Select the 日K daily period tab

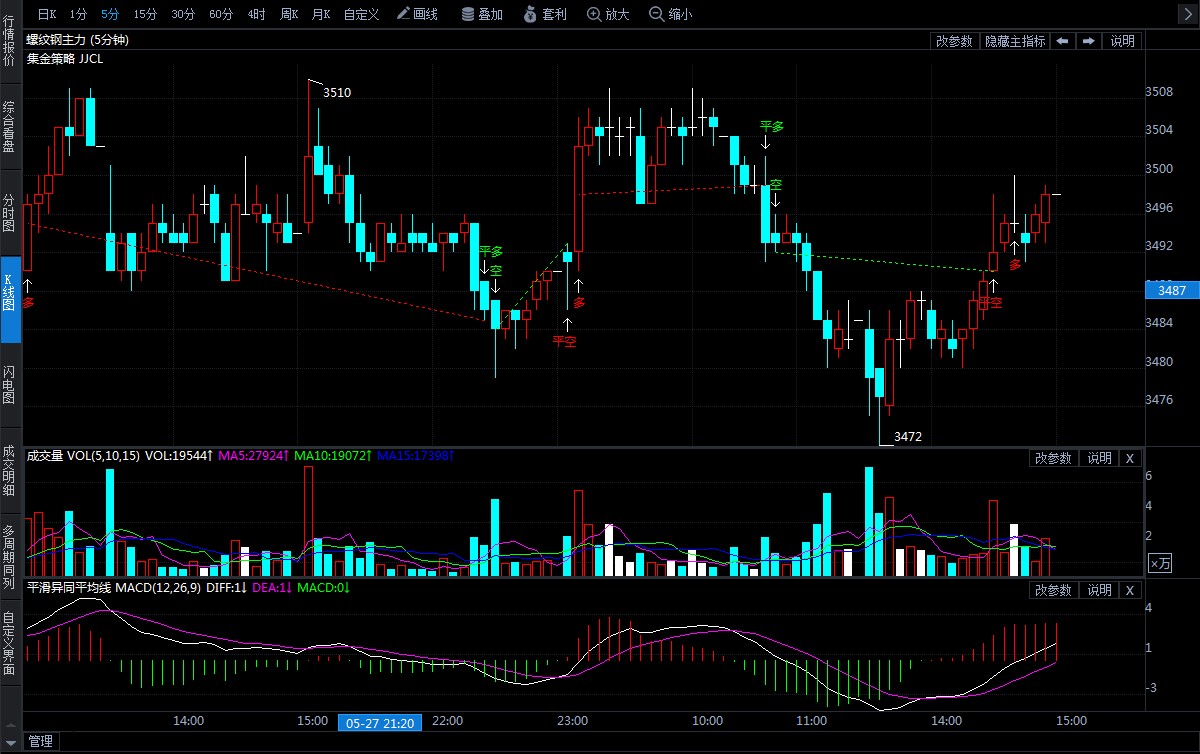click(47, 14)
